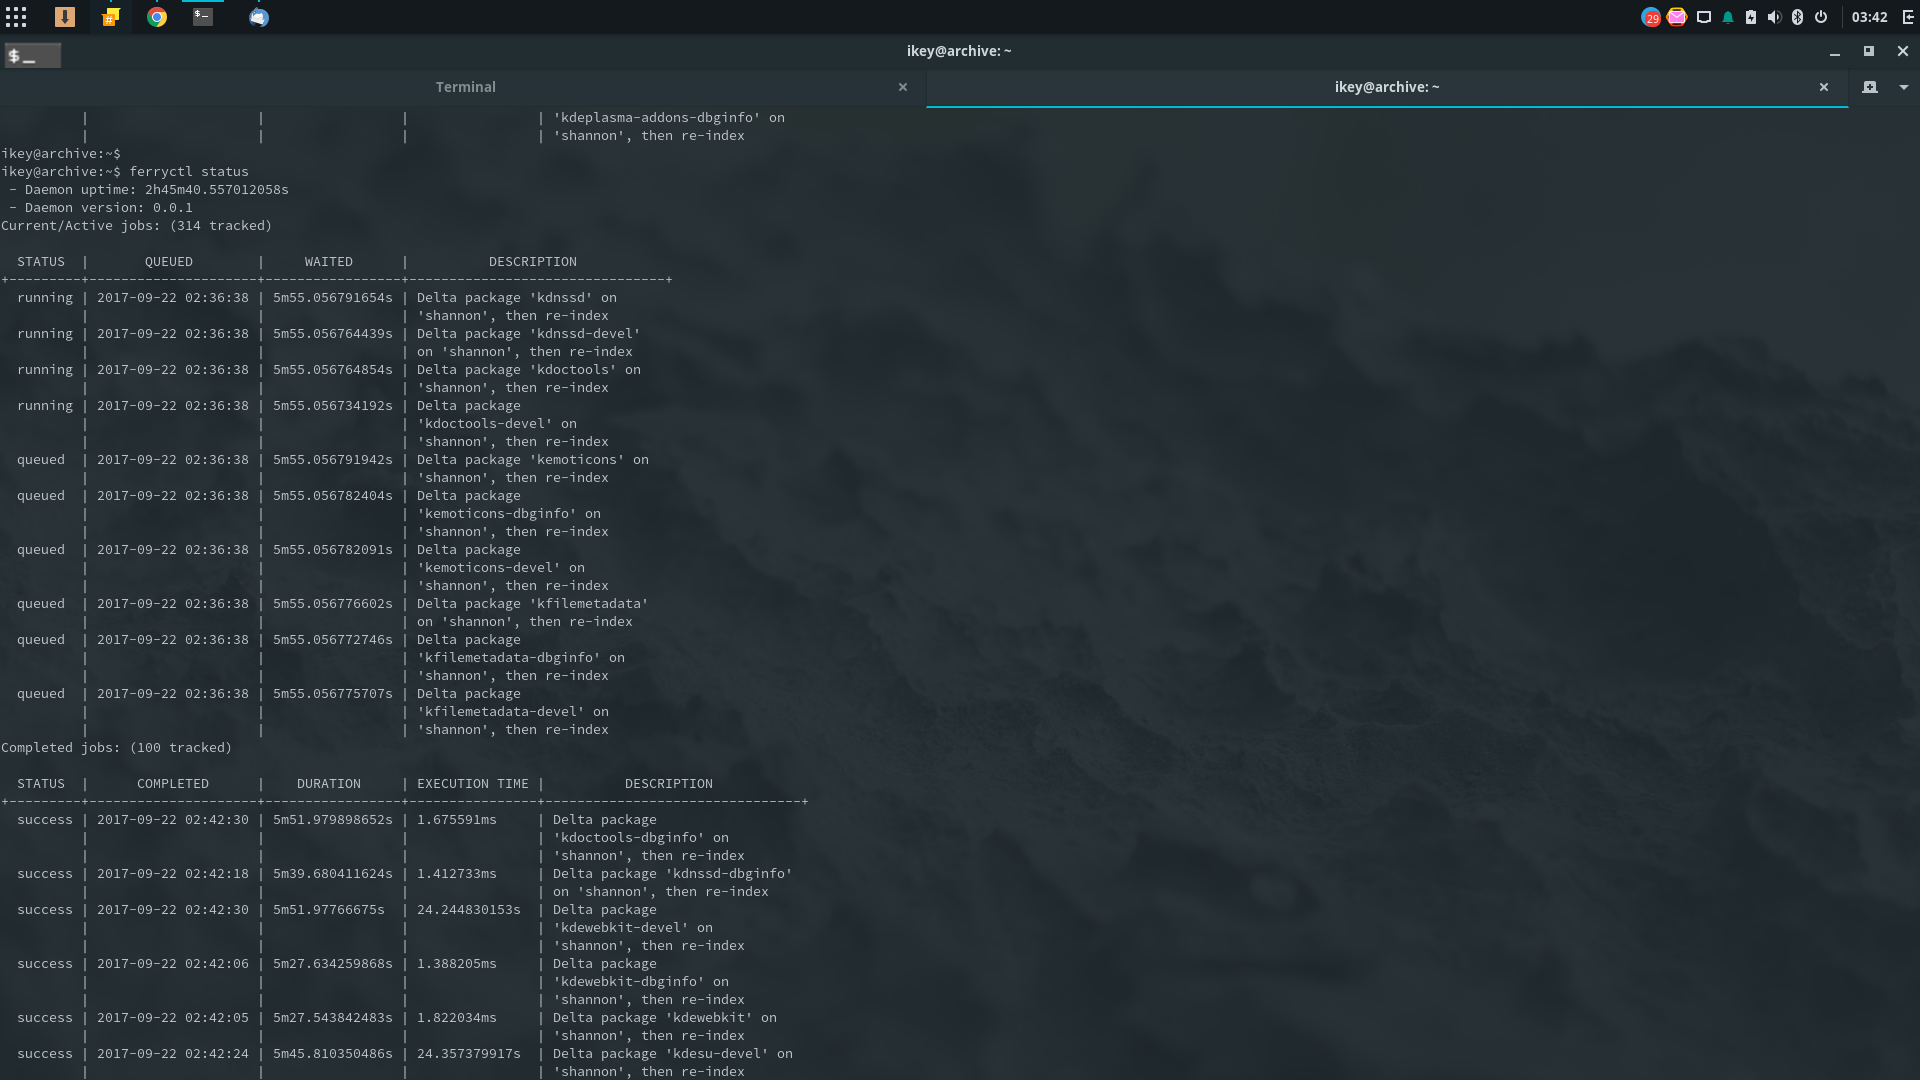Open the volume control in tray

1774,17
